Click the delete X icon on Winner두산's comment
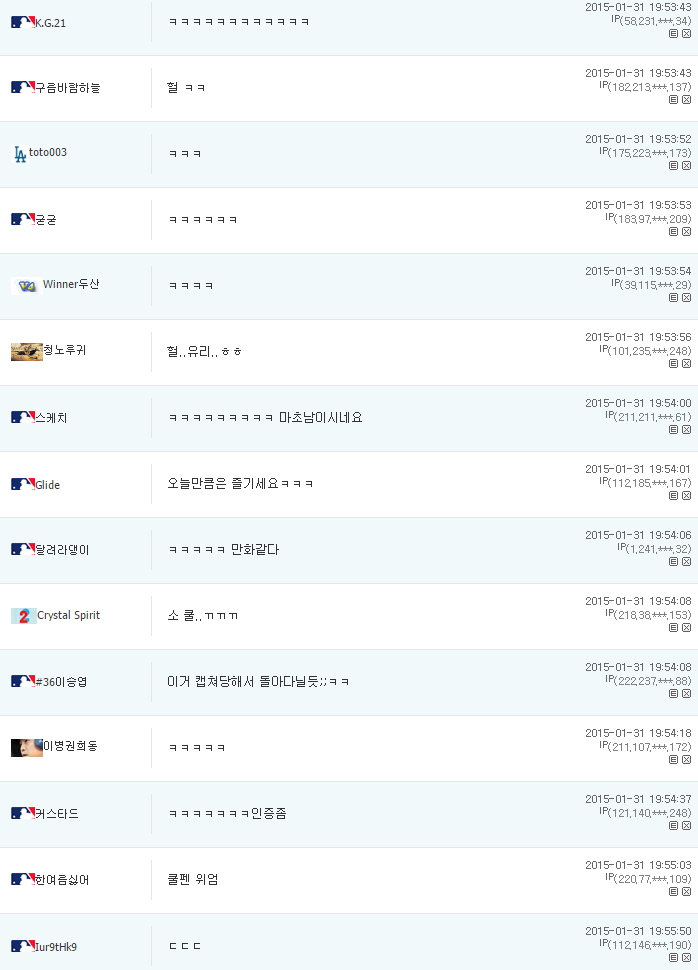 tap(686, 298)
